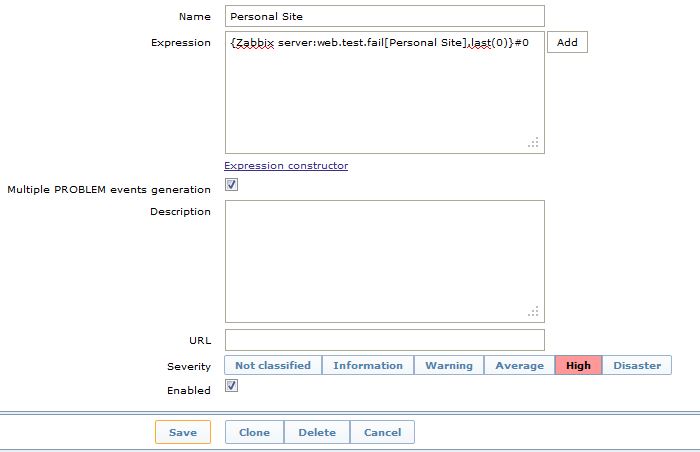Save the trigger configuration
The image size is (700, 452).
click(183, 432)
